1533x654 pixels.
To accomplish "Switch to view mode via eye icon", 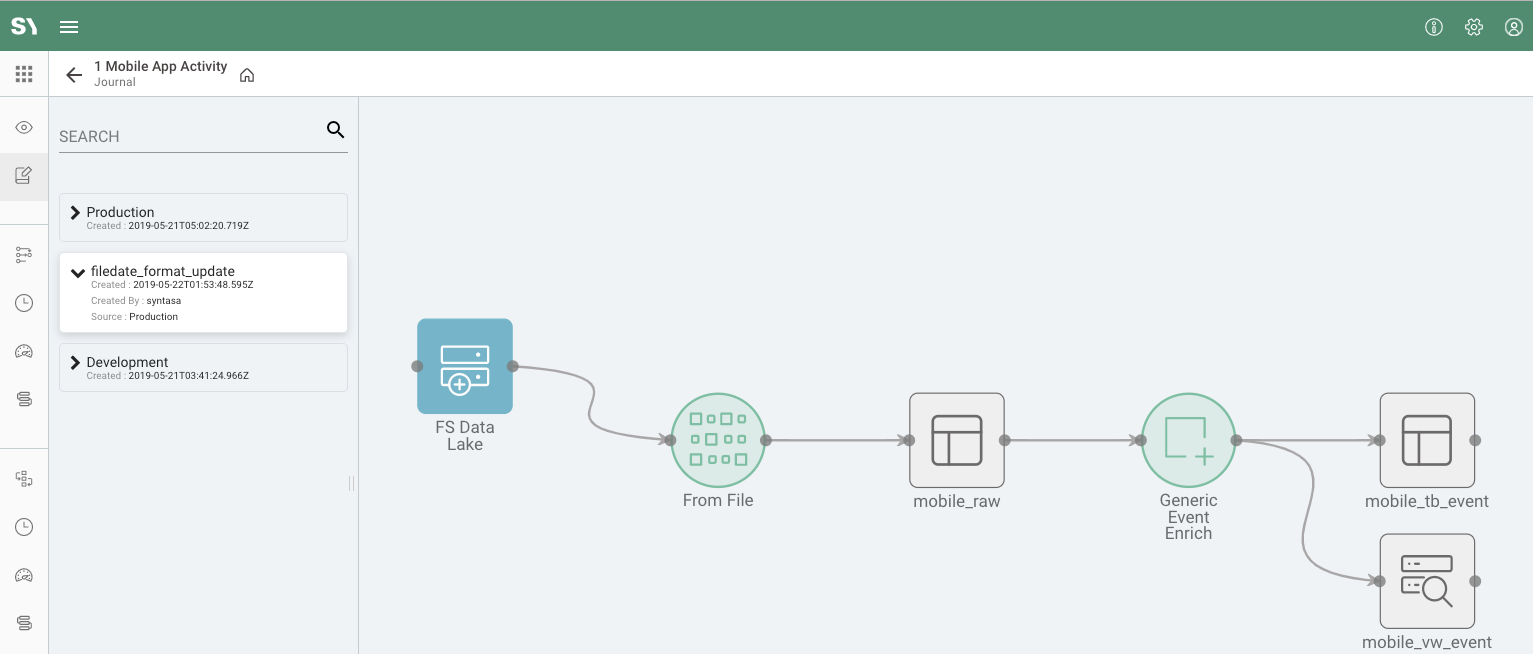I will [x=24, y=127].
